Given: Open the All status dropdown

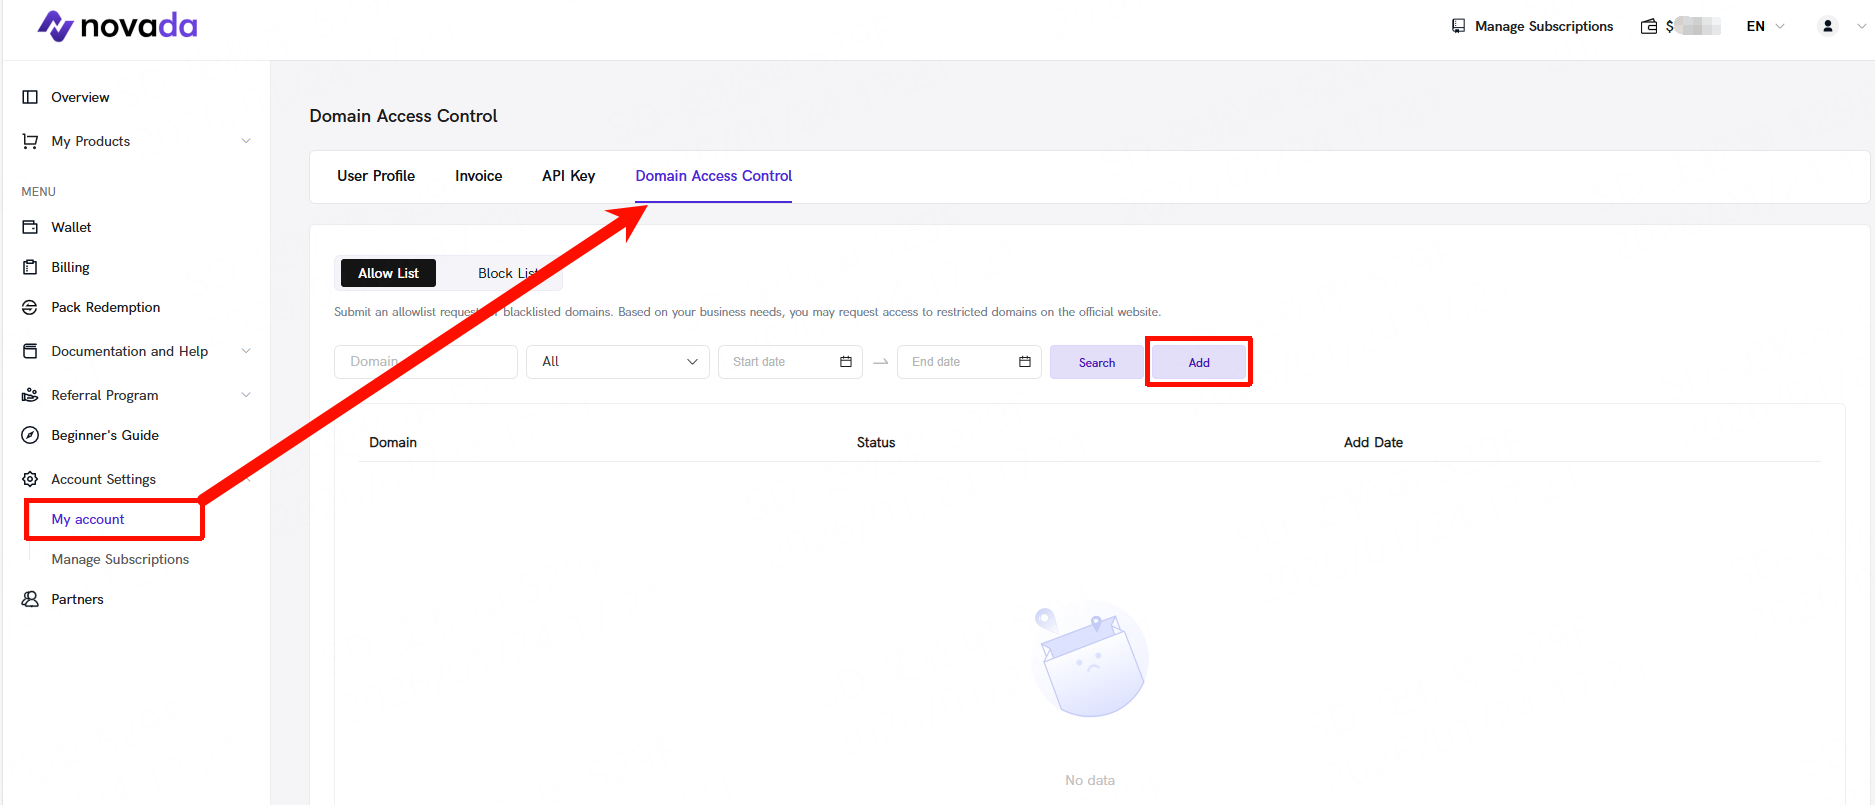Looking at the screenshot, I should [618, 362].
